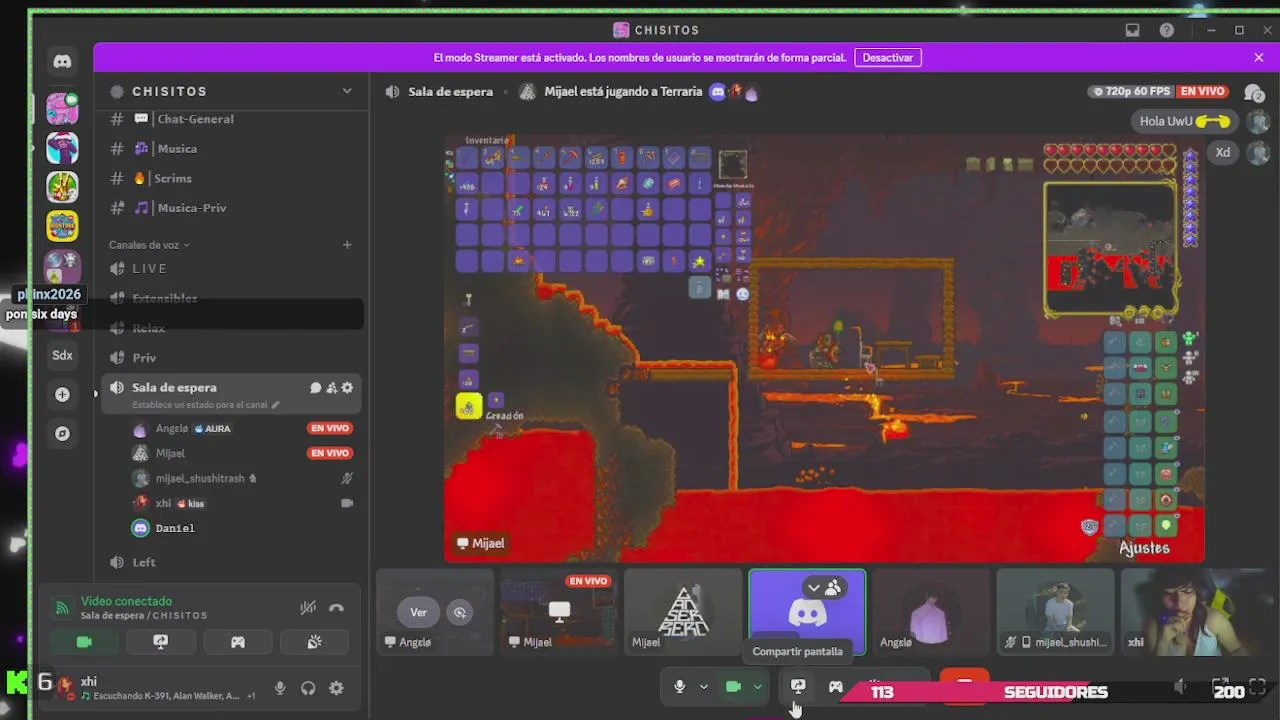Click the Add a Server plus icon
The image size is (1280, 720).
(x=62, y=394)
